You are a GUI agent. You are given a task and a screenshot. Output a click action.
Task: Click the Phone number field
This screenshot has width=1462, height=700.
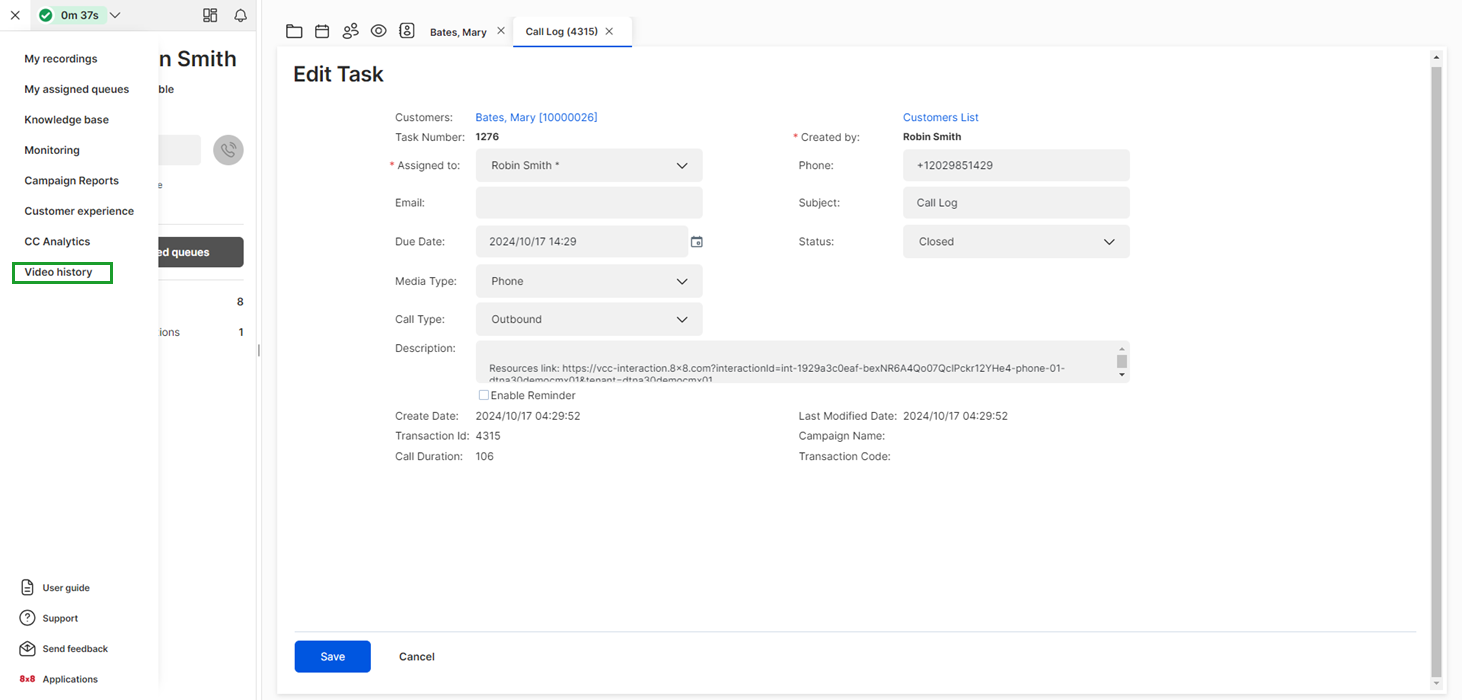(1016, 165)
